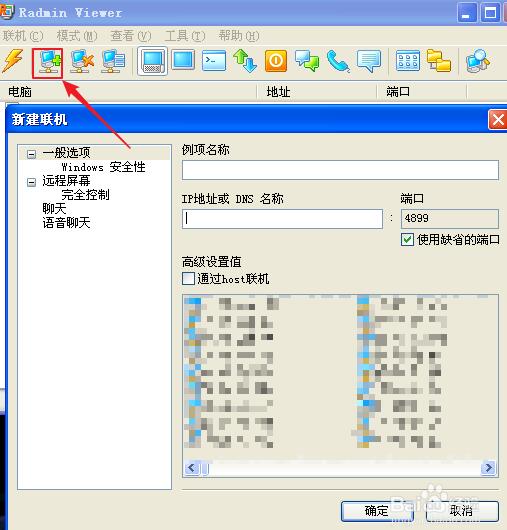Click the IP地址或 DNS 名称 input field
This screenshot has height=530, width=507.
pos(282,219)
